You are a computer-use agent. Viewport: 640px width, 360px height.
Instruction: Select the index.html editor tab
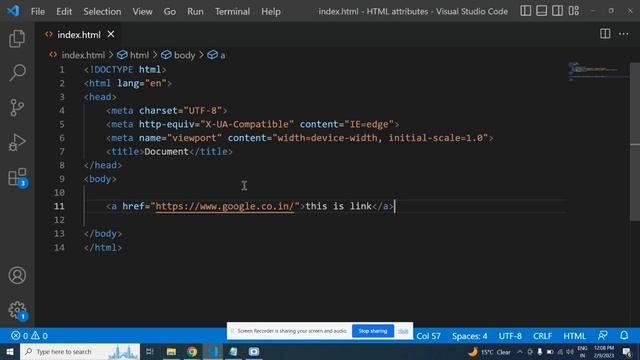tap(79, 35)
